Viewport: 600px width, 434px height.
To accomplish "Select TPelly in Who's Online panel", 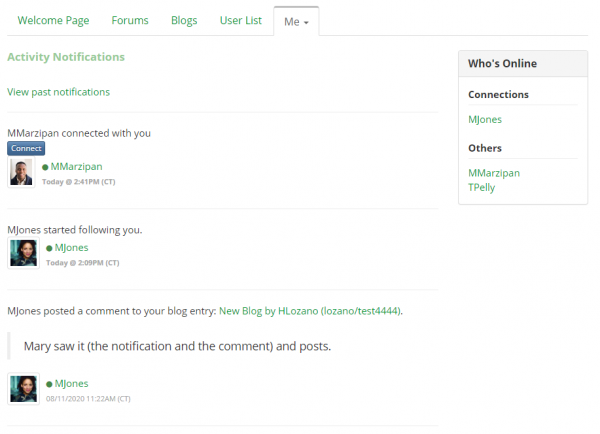I will 481,188.
